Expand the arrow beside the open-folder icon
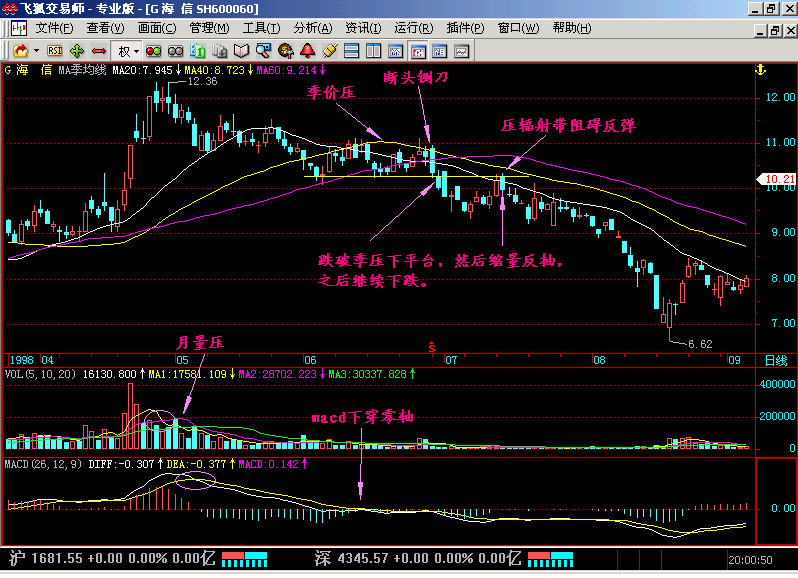 pos(37,50)
